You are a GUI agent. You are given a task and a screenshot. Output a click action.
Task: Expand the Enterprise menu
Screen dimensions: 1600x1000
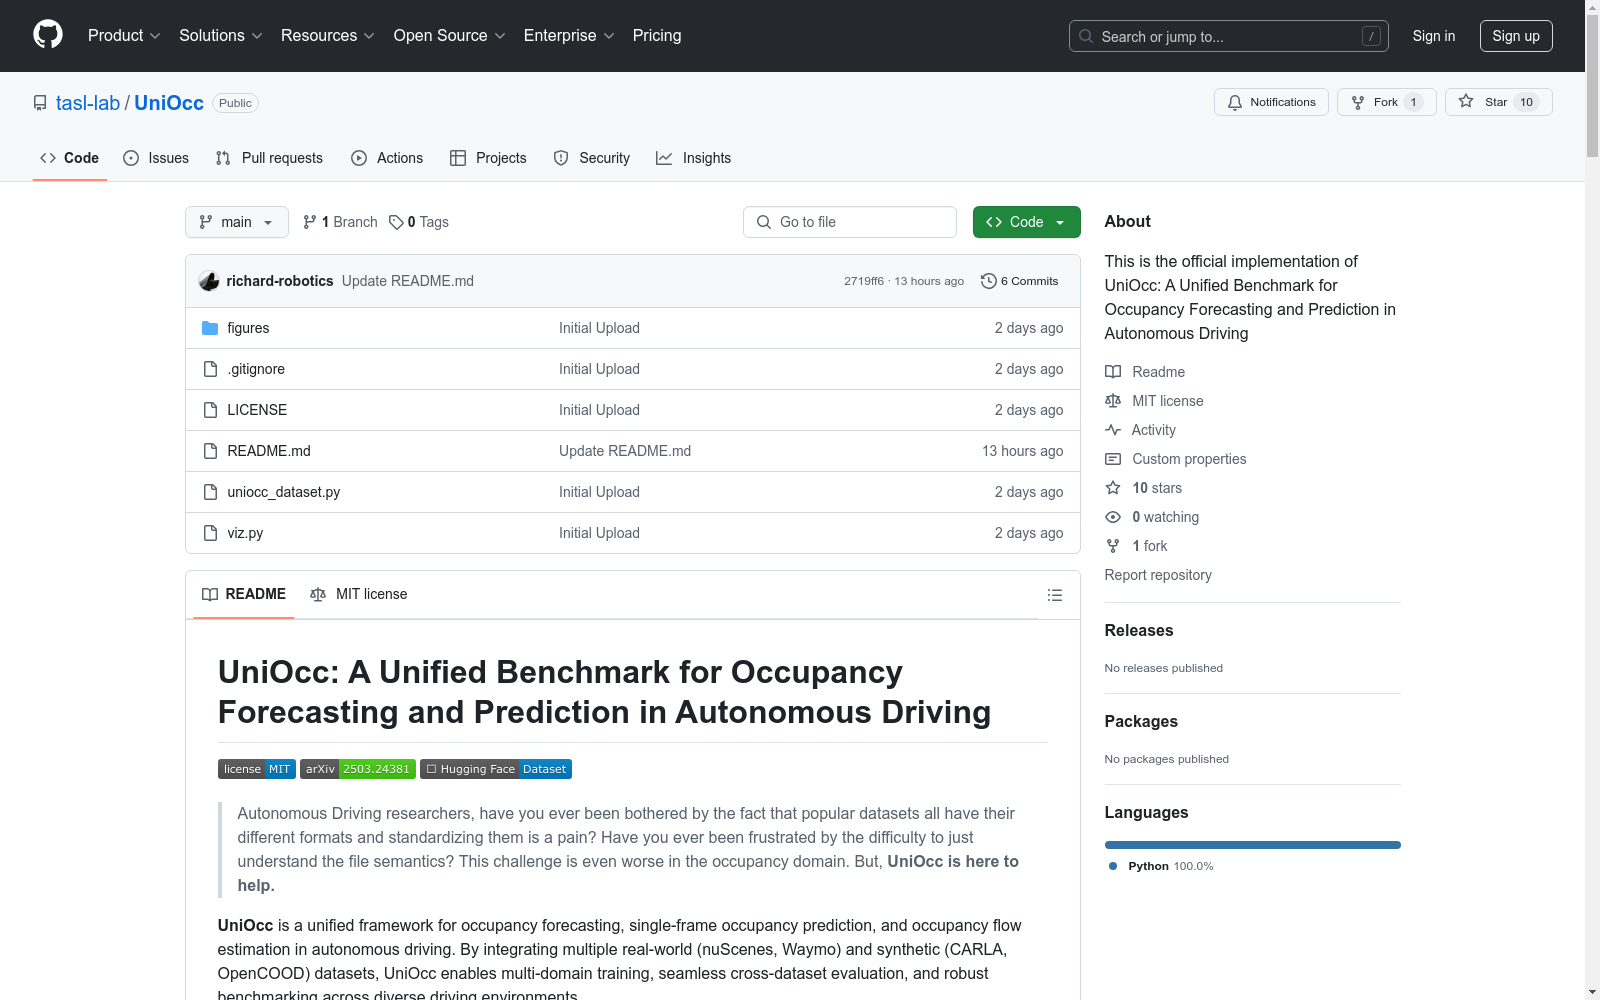tap(569, 35)
